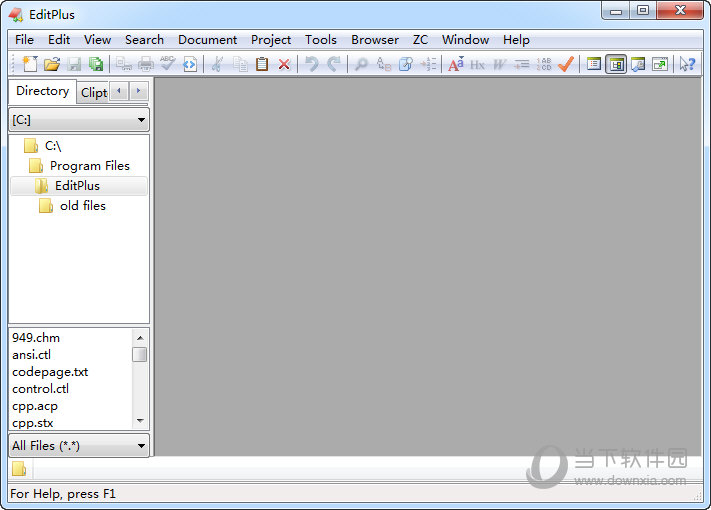
Task: Click the Set Font icon
Action: (x=456, y=64)
